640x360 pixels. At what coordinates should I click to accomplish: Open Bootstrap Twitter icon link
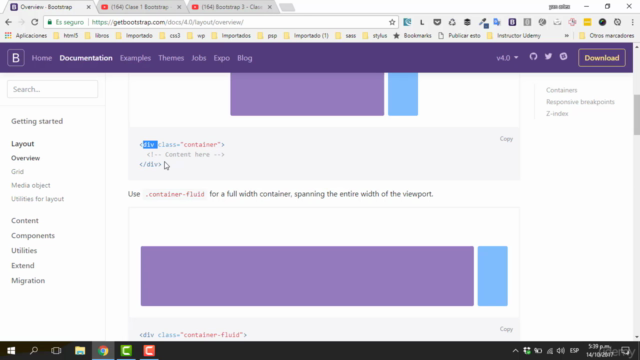[548, 57]
